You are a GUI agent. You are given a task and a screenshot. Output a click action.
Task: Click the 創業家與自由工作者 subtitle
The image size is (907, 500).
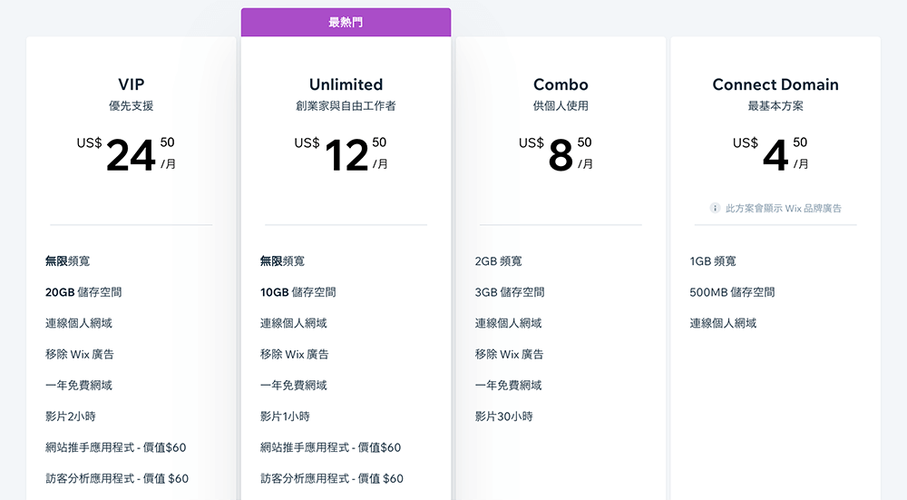coord(346,106)
